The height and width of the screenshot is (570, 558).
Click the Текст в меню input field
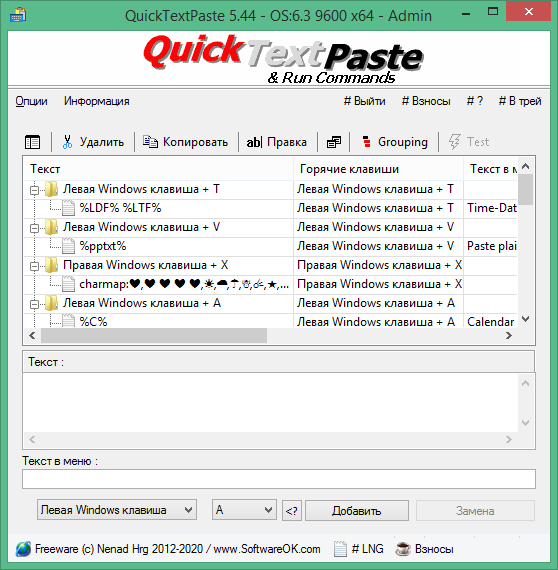click(x=279, y=479)
